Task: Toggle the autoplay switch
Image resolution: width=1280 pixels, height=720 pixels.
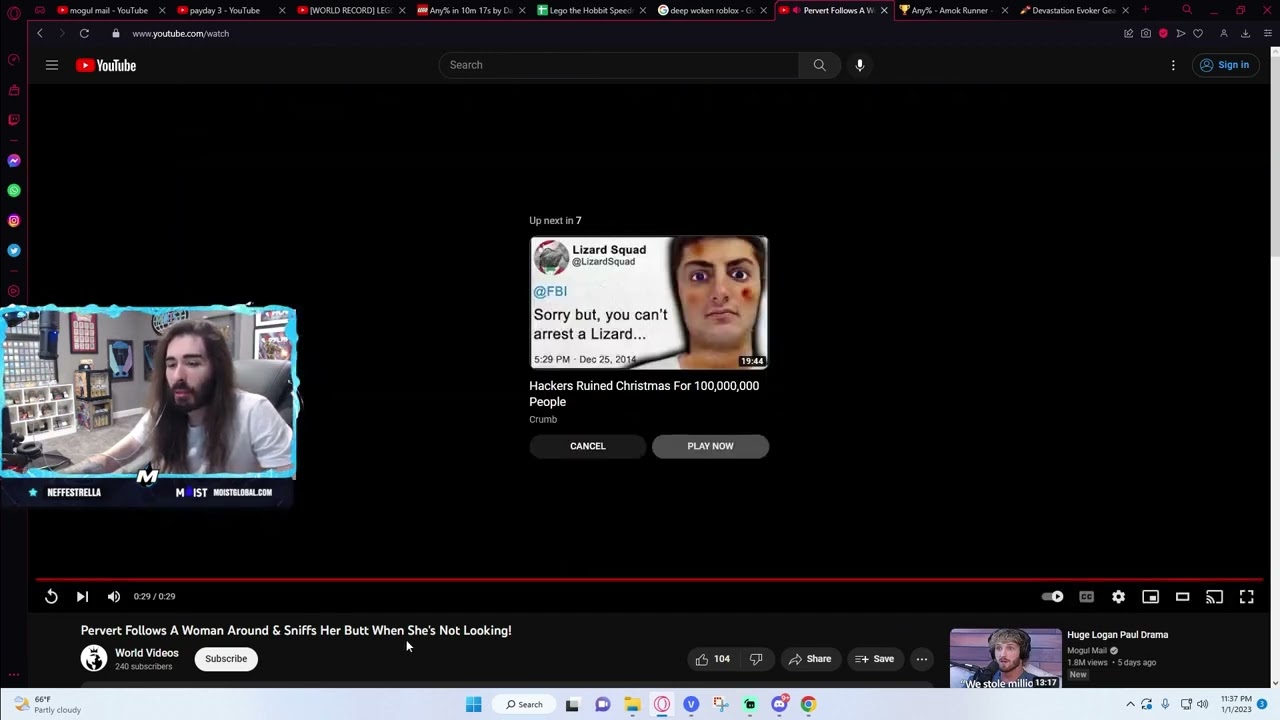Action: 1053,596
